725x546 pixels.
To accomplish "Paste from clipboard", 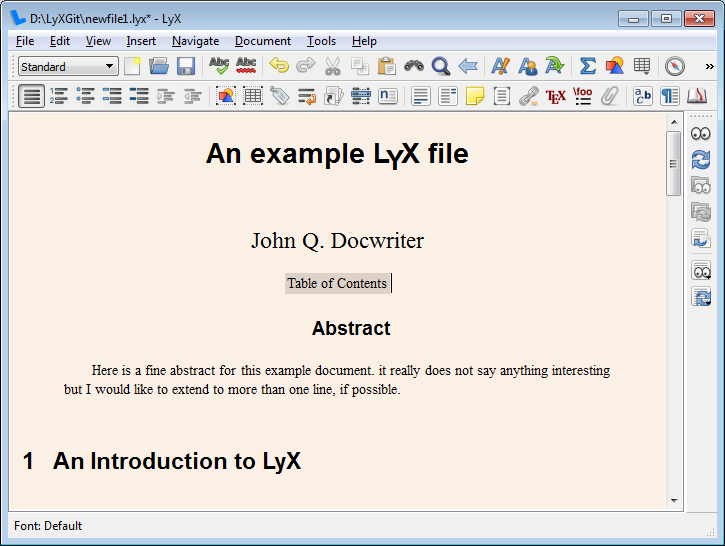I will point(387,66).
